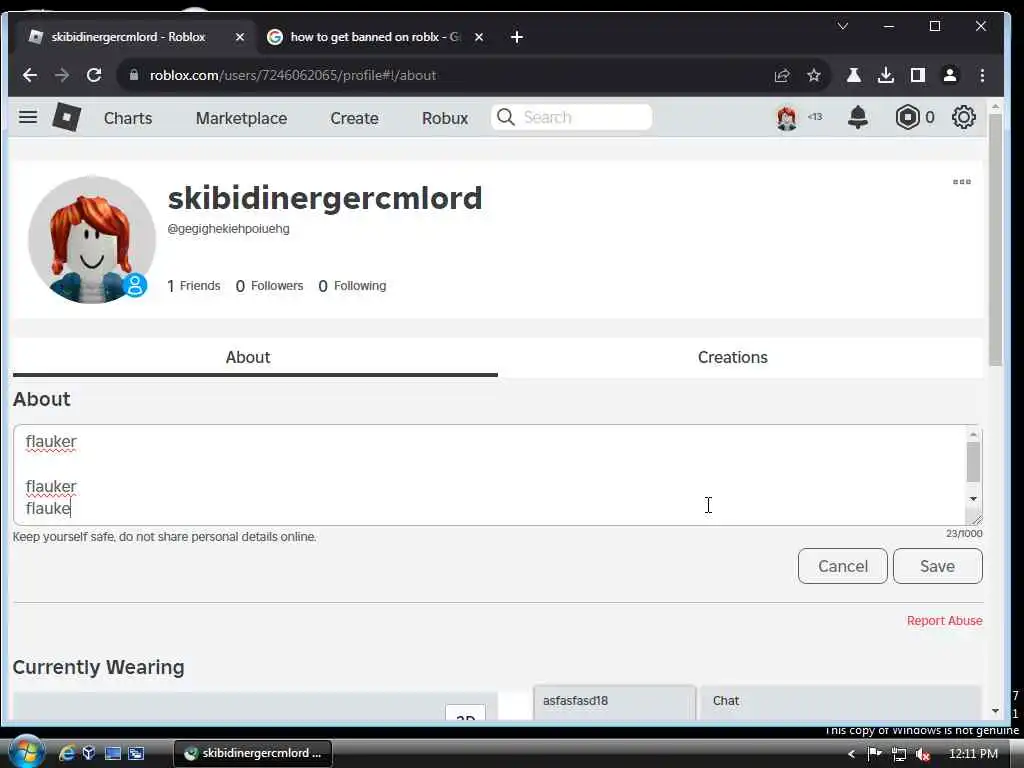Open the tab search dropdown chevron

click(x=843, y=26)
